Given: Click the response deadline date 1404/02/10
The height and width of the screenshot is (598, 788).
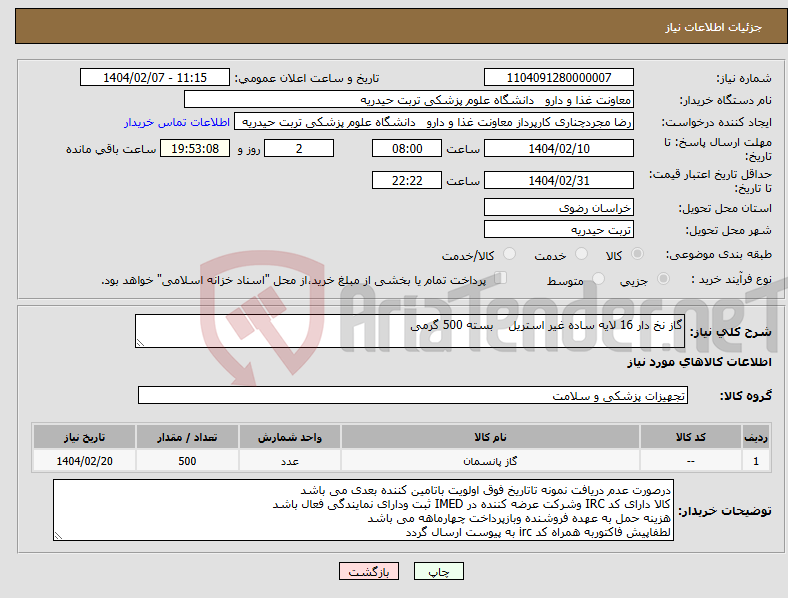Looking at the screenshot, I should 558,148.
